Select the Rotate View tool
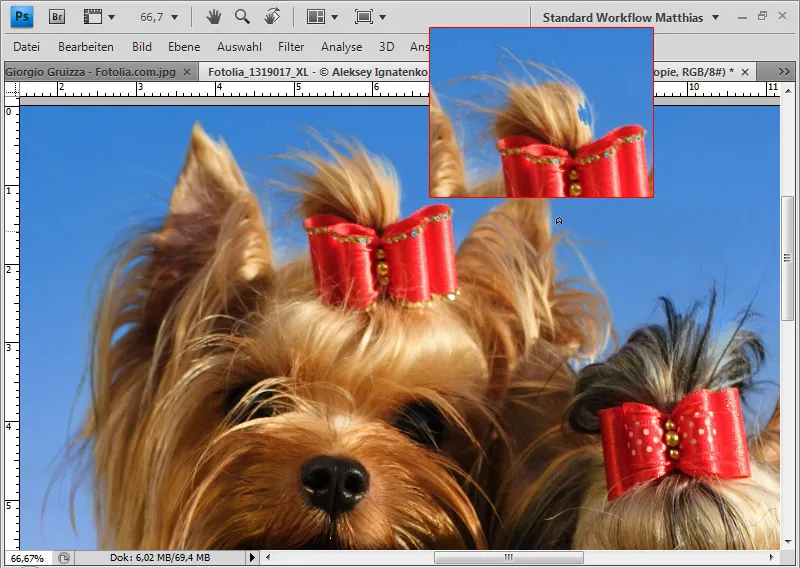The height and width of the screenshot is (568, 800). pos(272,17)
